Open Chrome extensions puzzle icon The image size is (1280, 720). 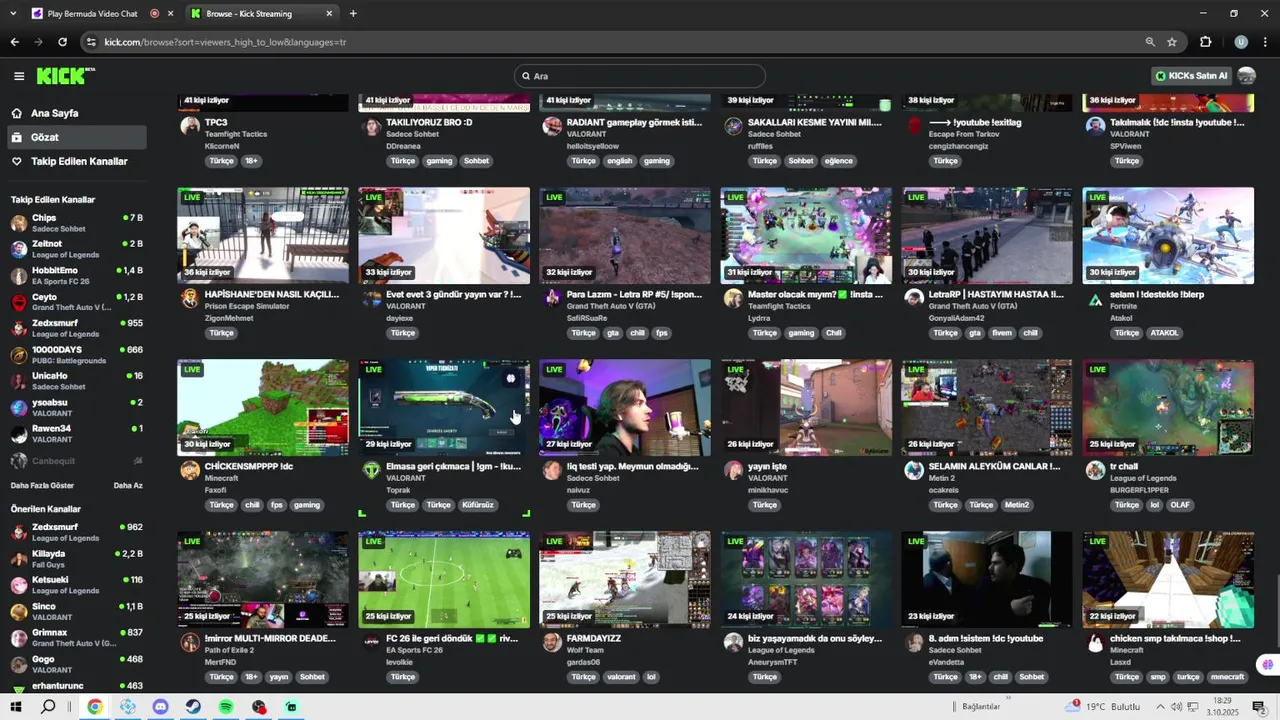pos(1206,42)
